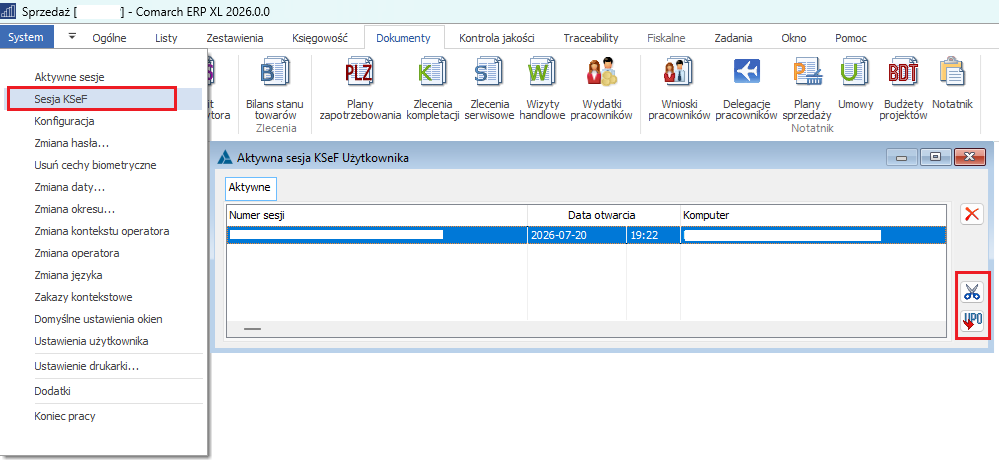Expand the quick access toolbar arrow
The image size is (999, 460).
click(72, 36)
